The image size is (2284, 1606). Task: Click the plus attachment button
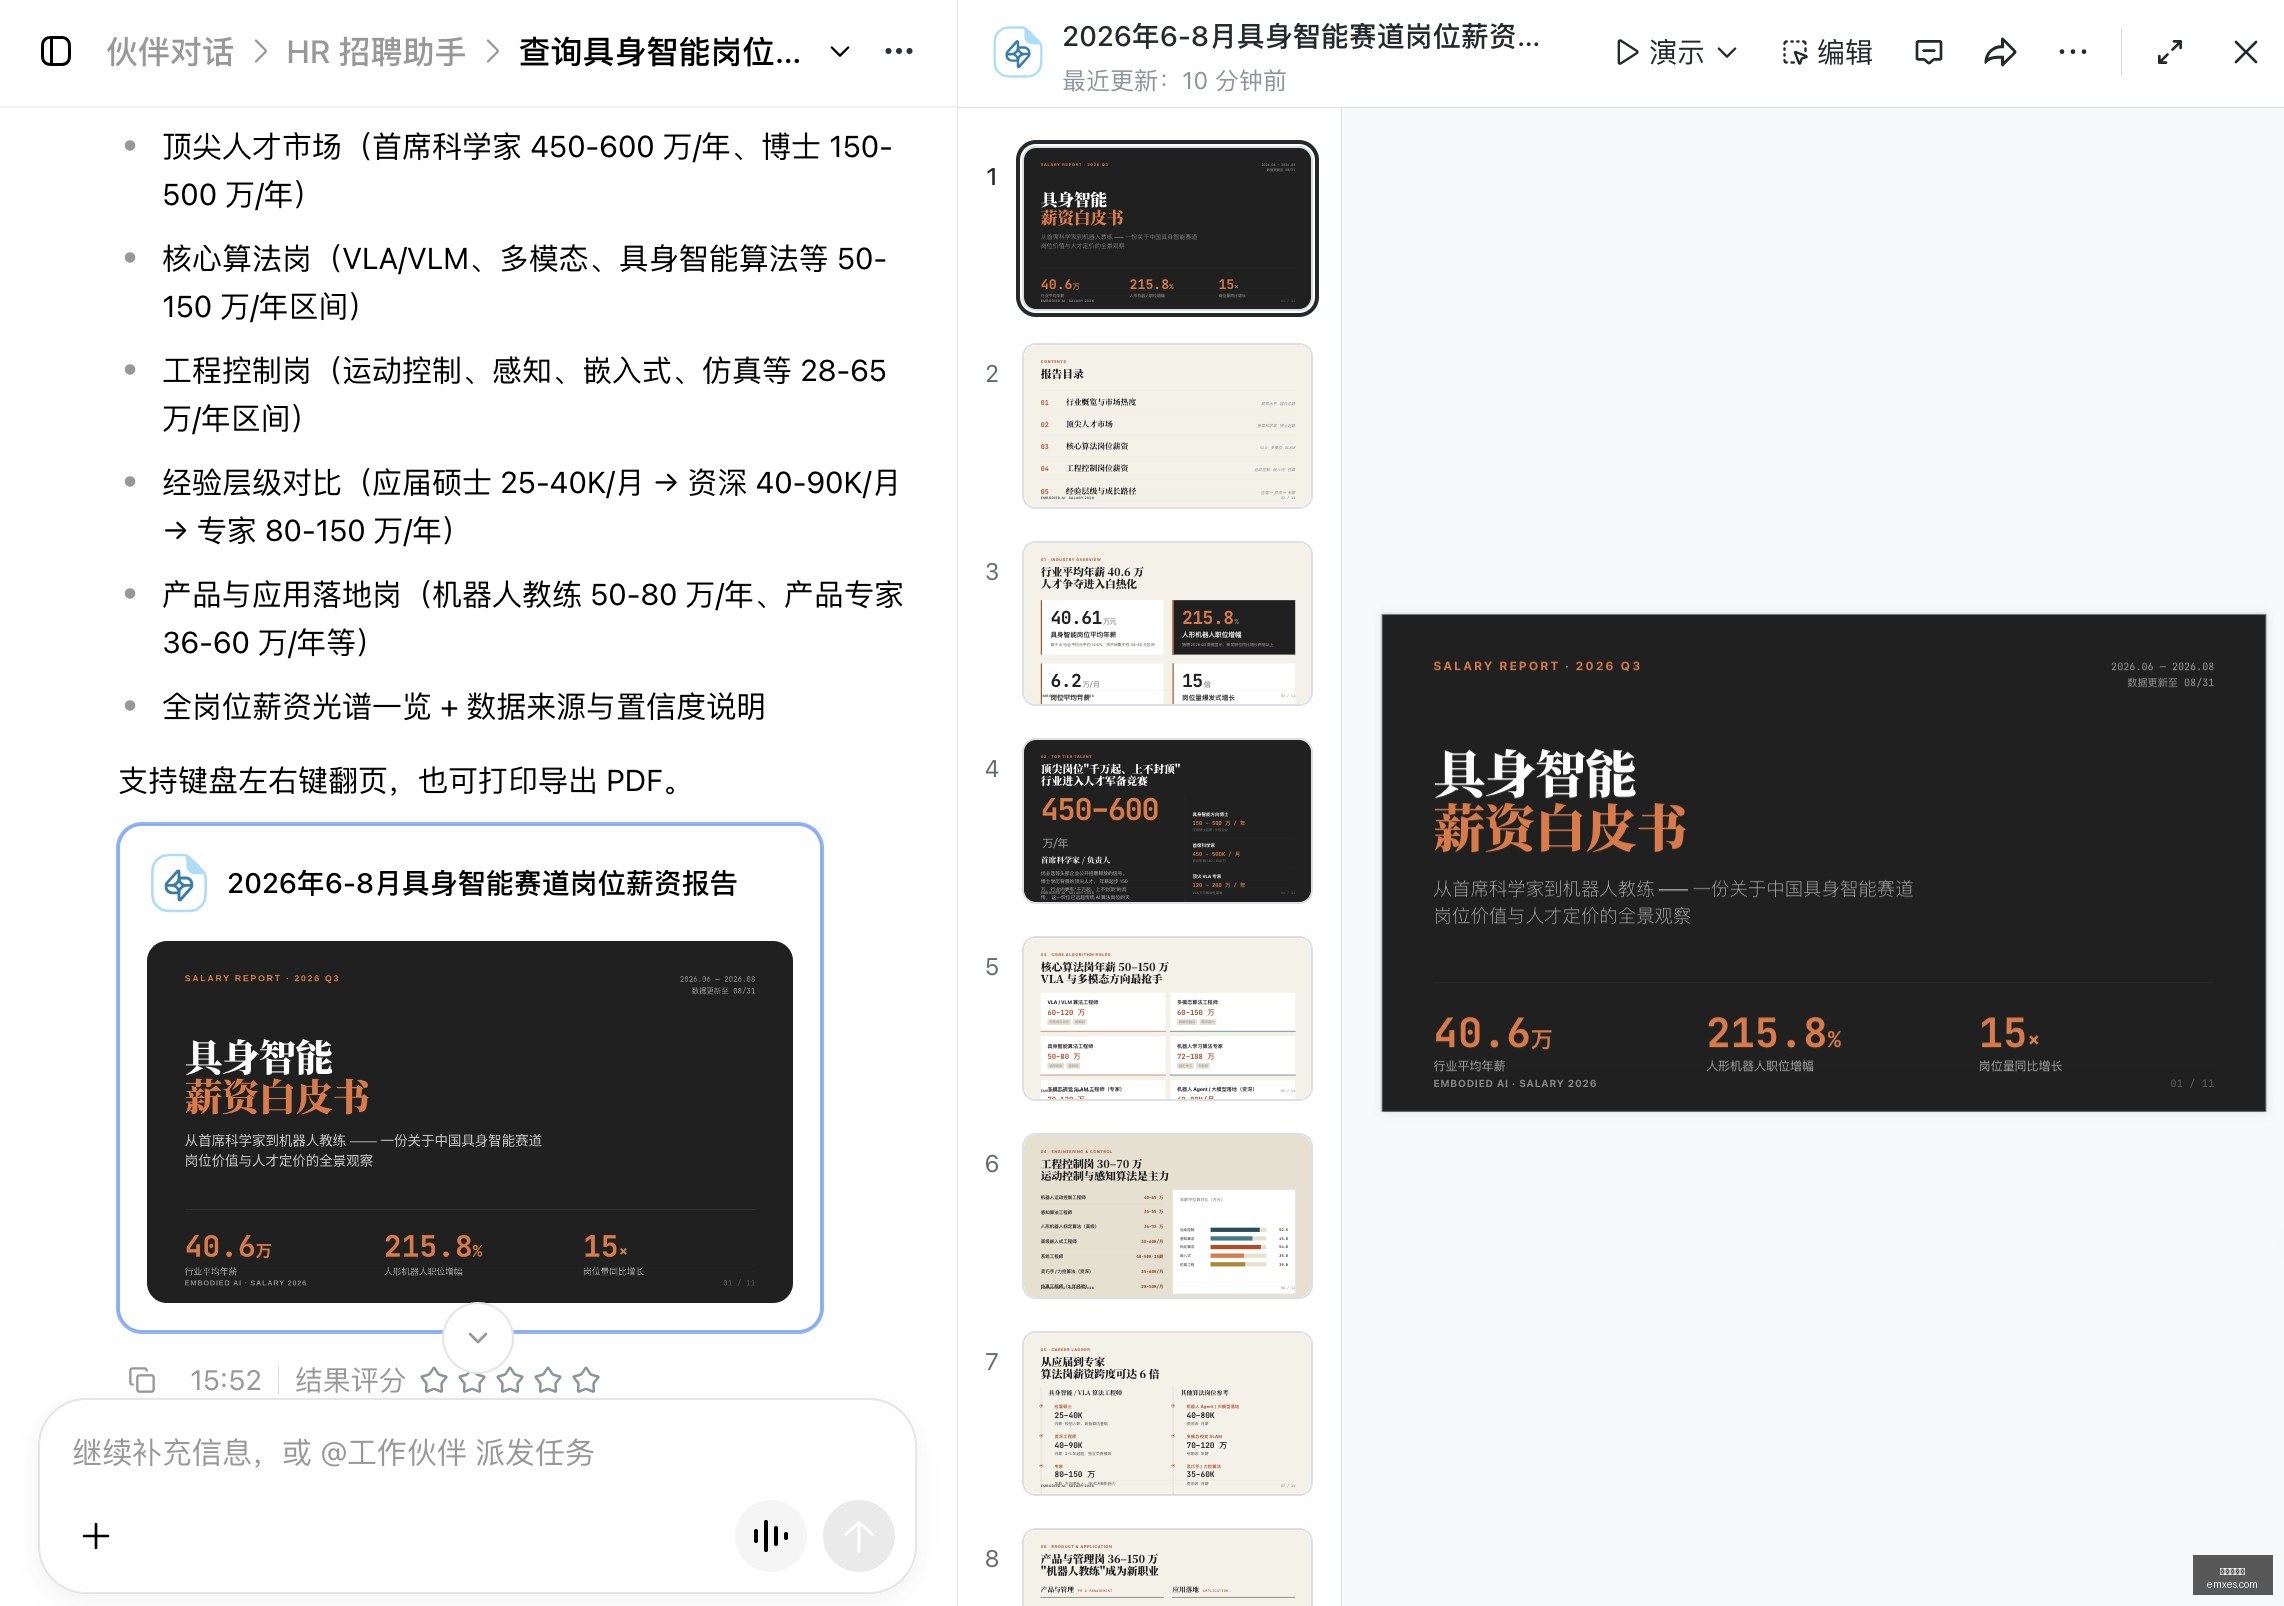[x=96, y=1536]
